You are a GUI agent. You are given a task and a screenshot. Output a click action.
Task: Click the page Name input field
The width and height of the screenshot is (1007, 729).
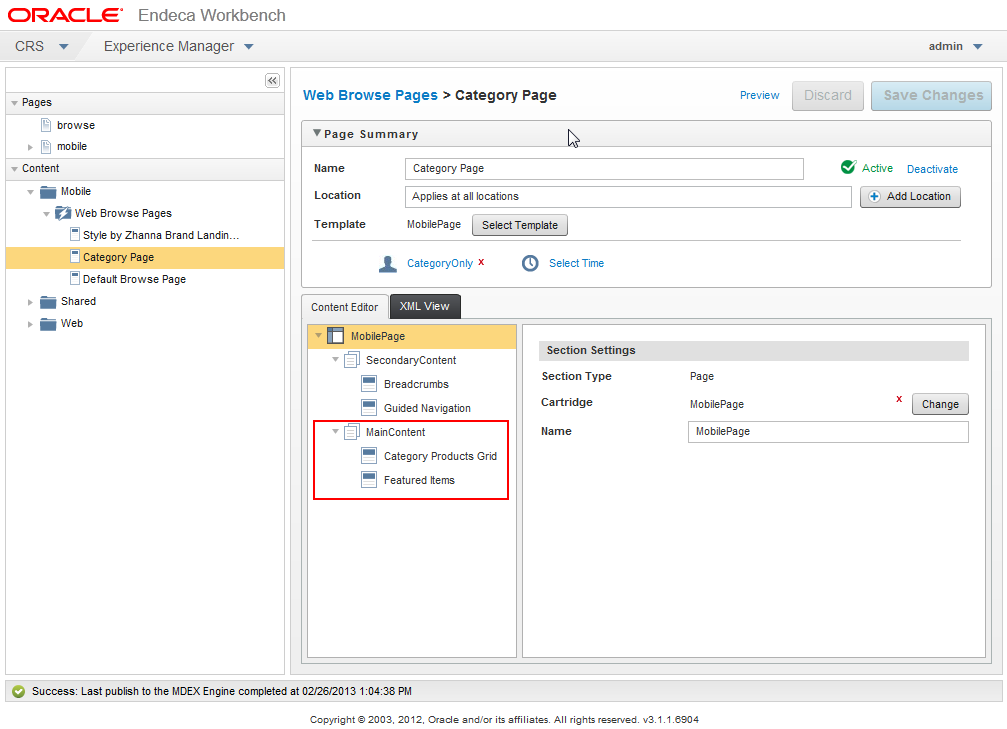604,169
